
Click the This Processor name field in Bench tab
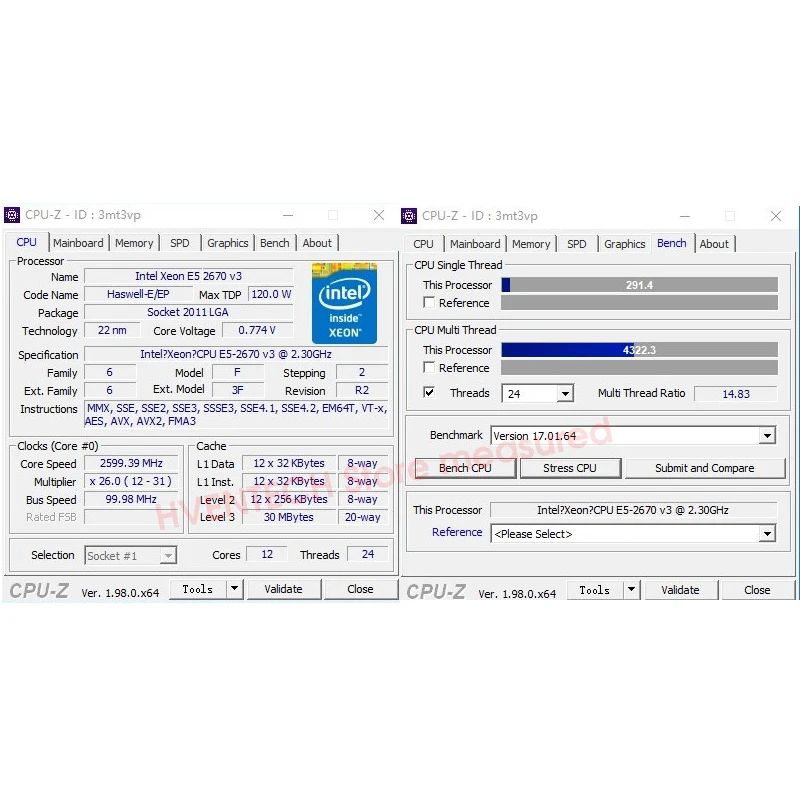[633, 510]
